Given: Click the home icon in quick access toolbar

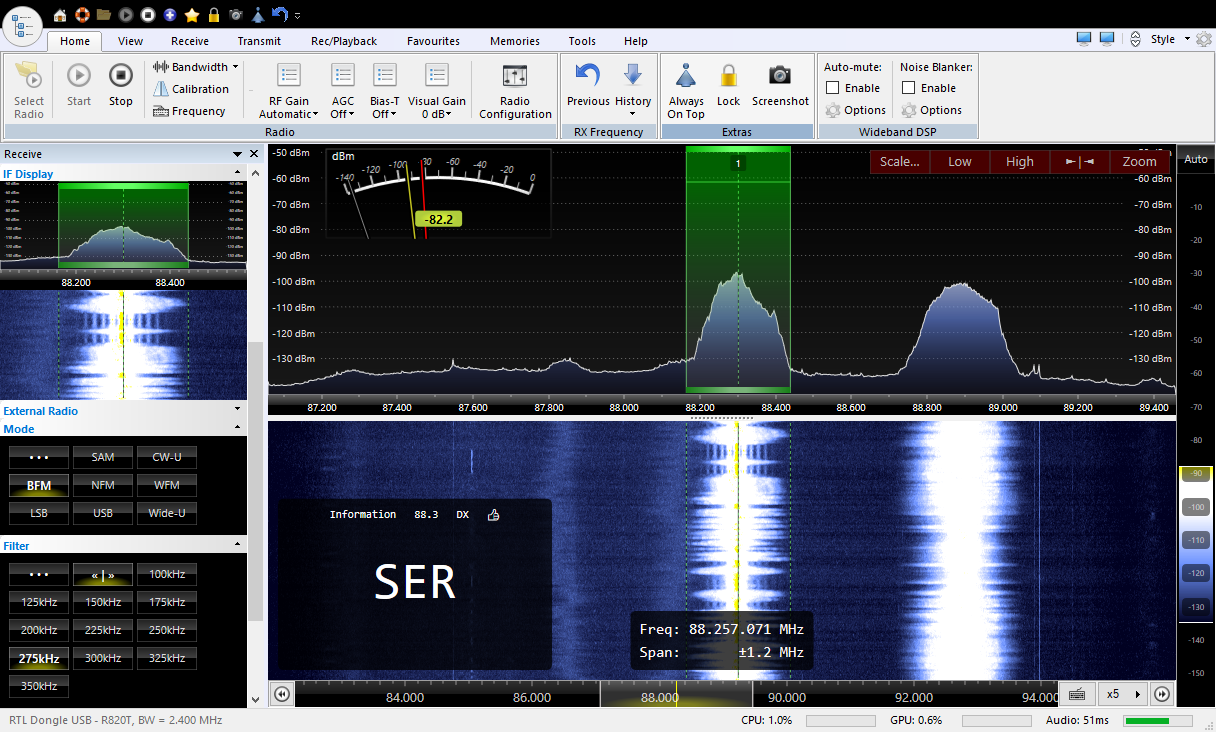Looking at the screenshot, I should pos(60,15).
